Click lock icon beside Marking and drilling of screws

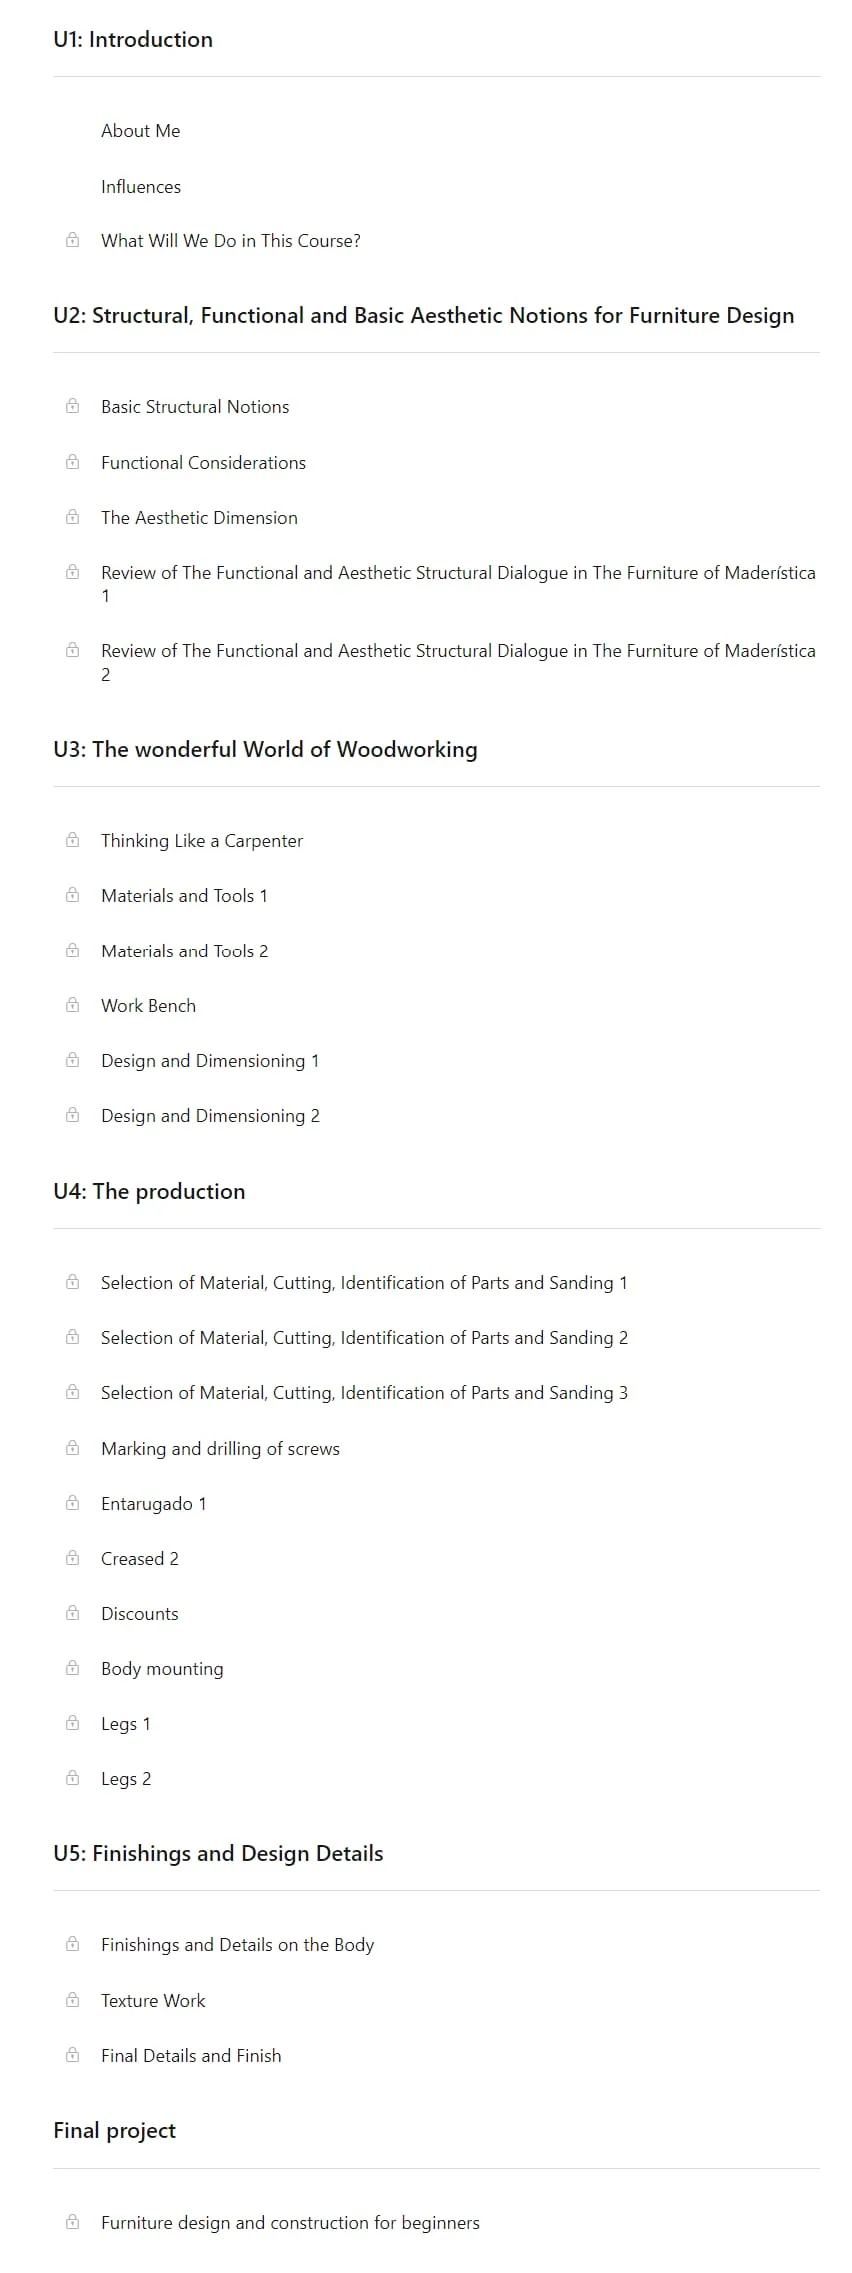pos(72,1448)
